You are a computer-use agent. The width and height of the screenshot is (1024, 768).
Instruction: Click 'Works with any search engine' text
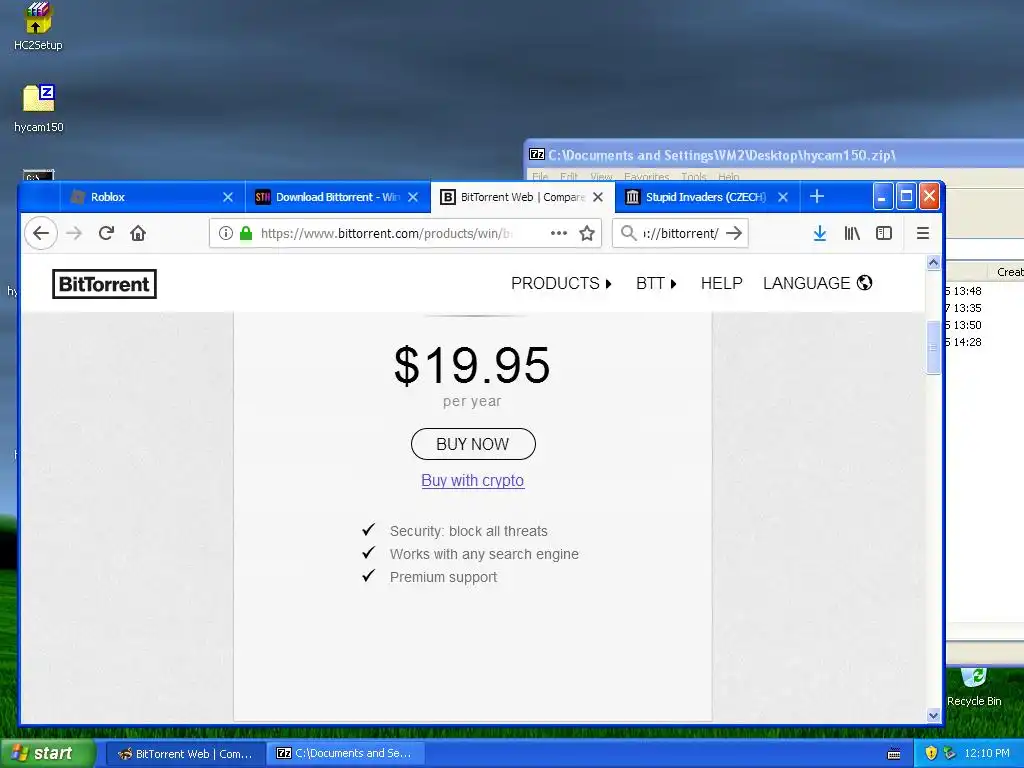coord(484,554)
